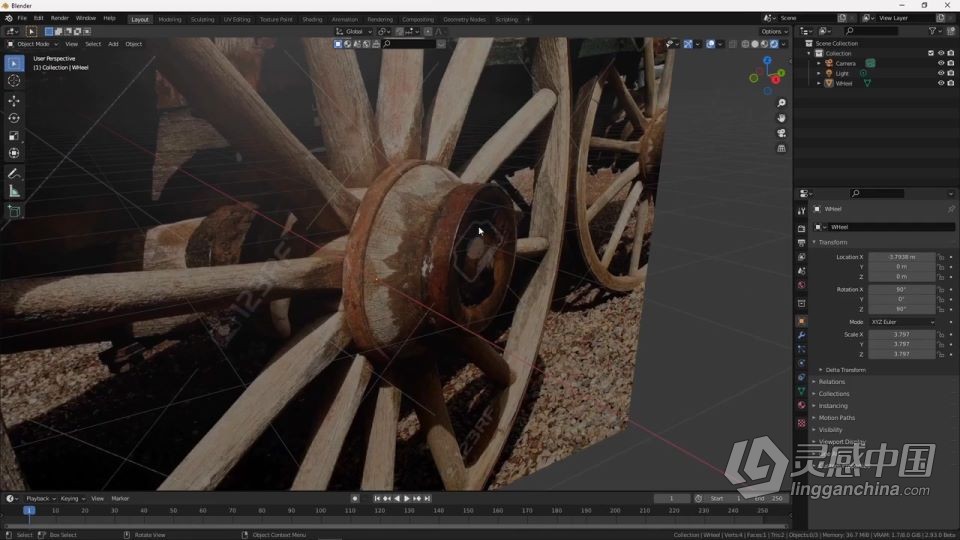The height and width of the screenshot is (540, 960).
Task: Open the Object Data properties tab
Action: pos(801,391)
